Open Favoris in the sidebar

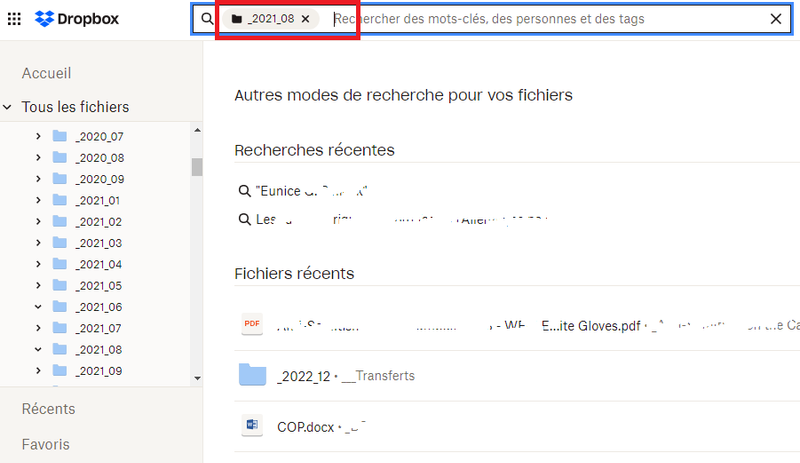coord(45,445)
